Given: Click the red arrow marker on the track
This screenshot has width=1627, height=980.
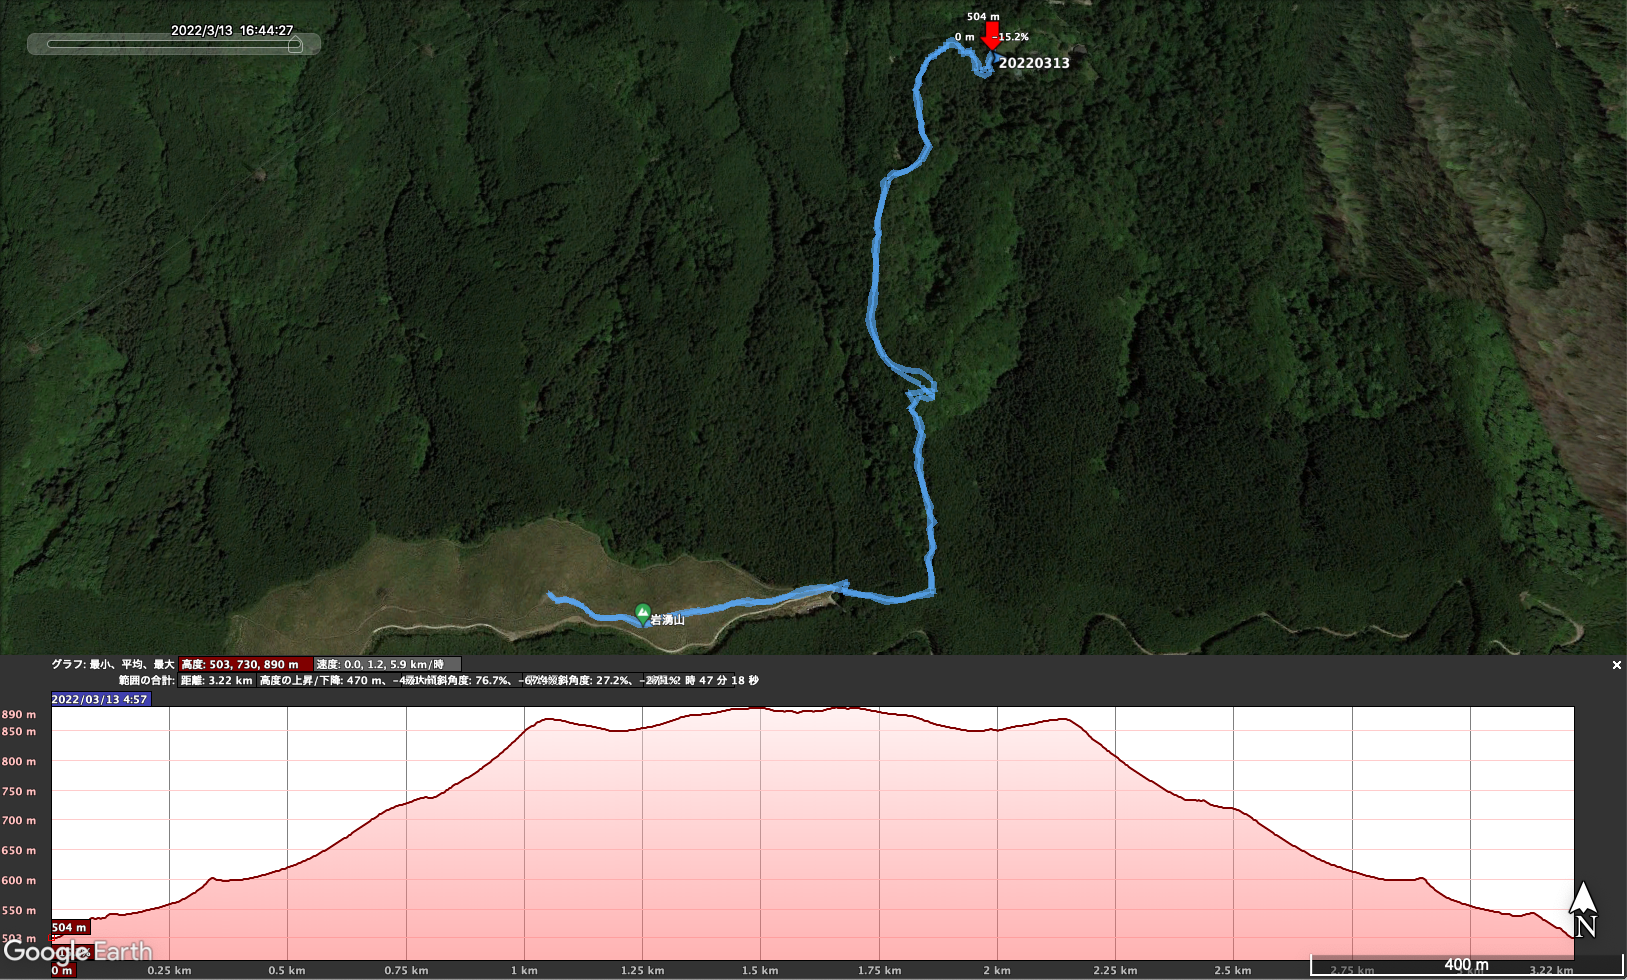Looking at the screenshot, I should 991,36.
